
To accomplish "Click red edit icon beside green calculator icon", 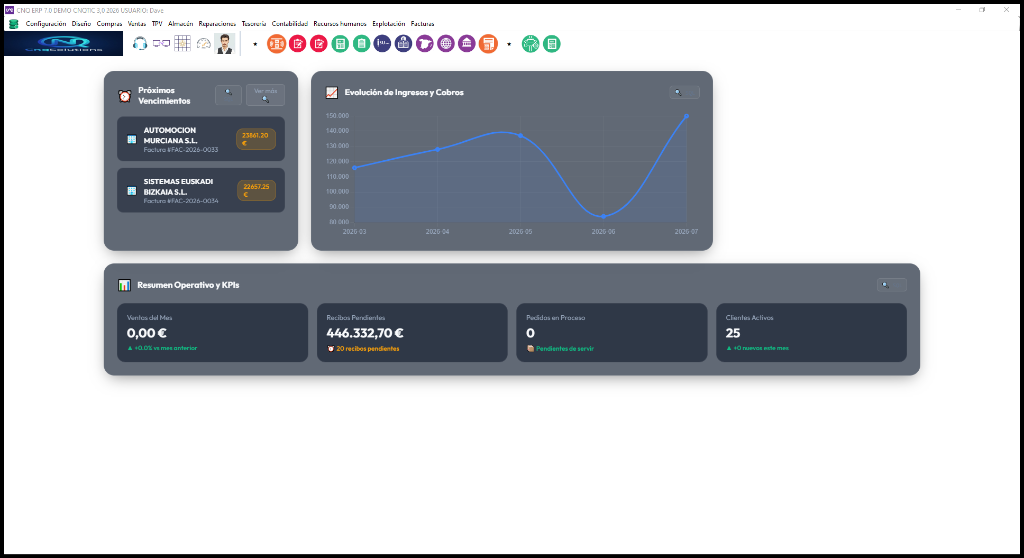I will coord(319,44).
